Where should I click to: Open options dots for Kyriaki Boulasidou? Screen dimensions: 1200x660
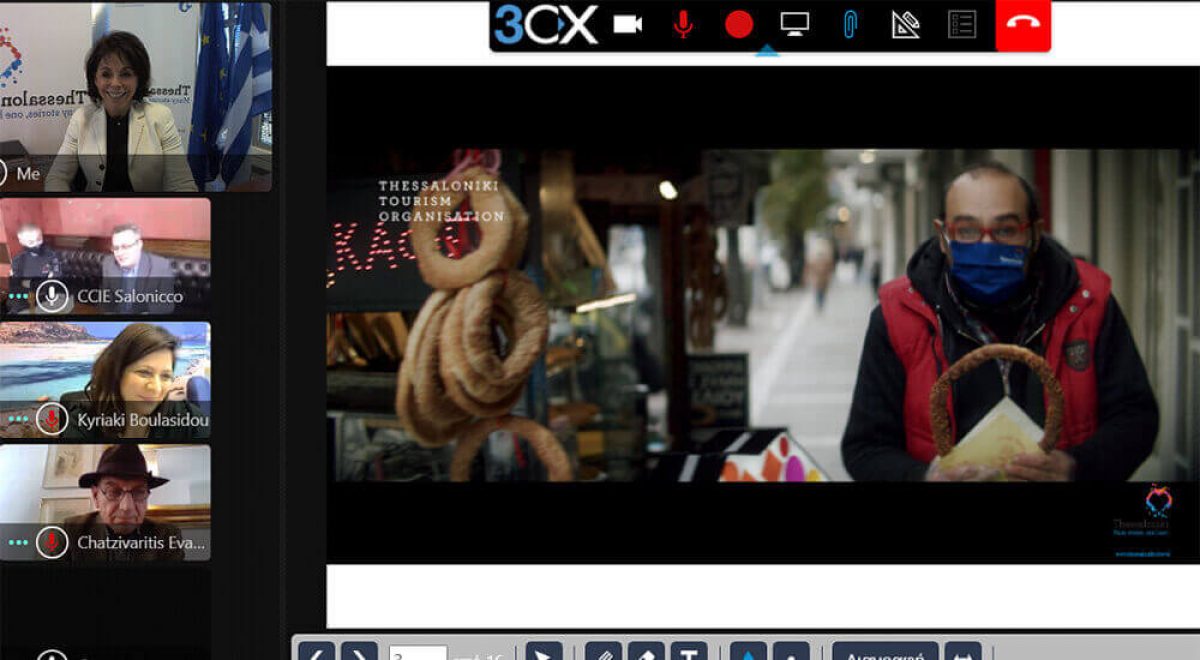(x=18, y=420)
